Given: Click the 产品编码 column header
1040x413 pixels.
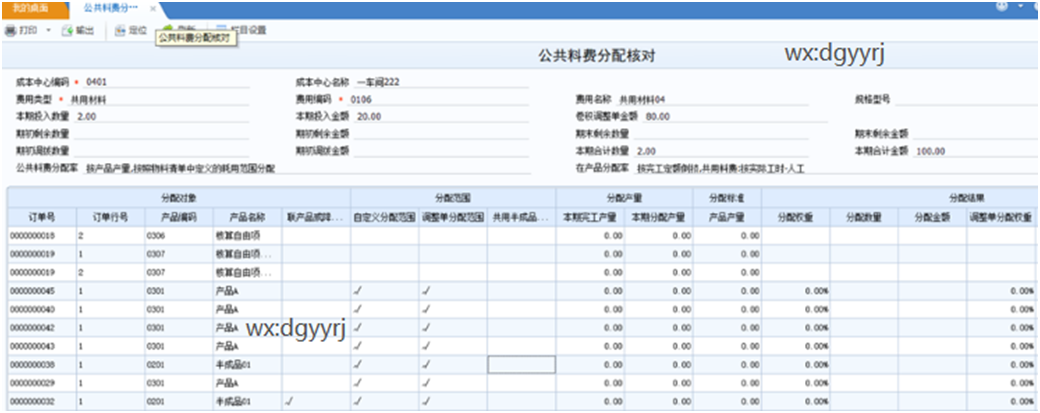Looking at the screenshot, I should point(178,217).
